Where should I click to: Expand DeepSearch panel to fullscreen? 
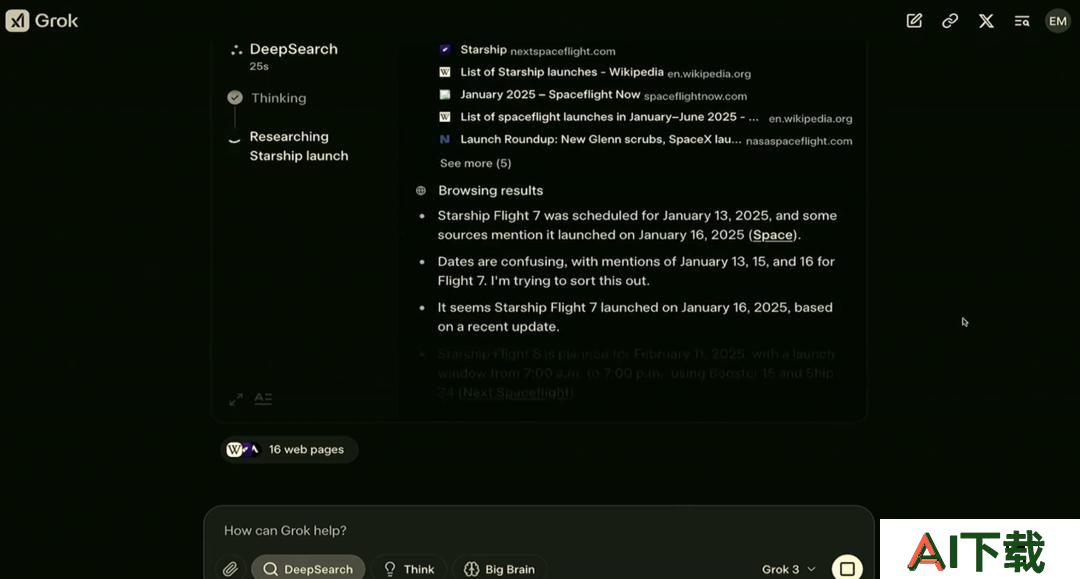tap(236, 399)
